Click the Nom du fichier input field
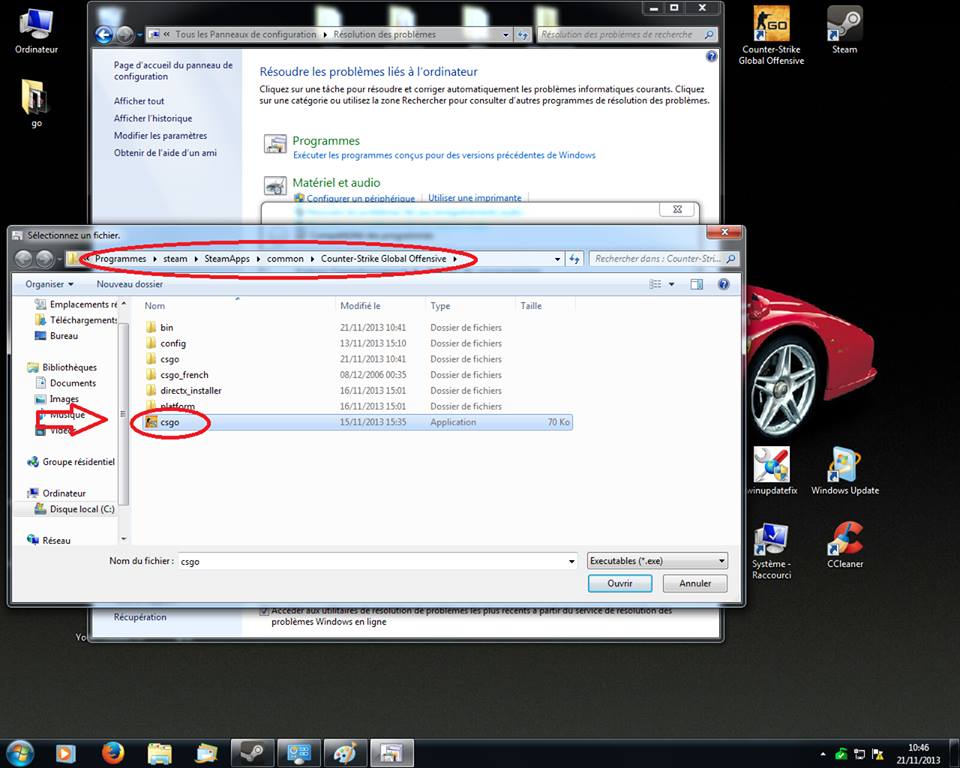This screenshot has width=960, height=768. (x=372, y=561)
